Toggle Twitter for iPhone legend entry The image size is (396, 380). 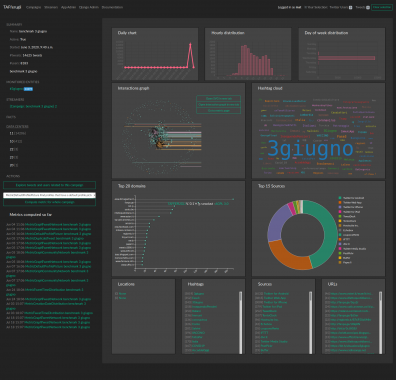(351, 207)
